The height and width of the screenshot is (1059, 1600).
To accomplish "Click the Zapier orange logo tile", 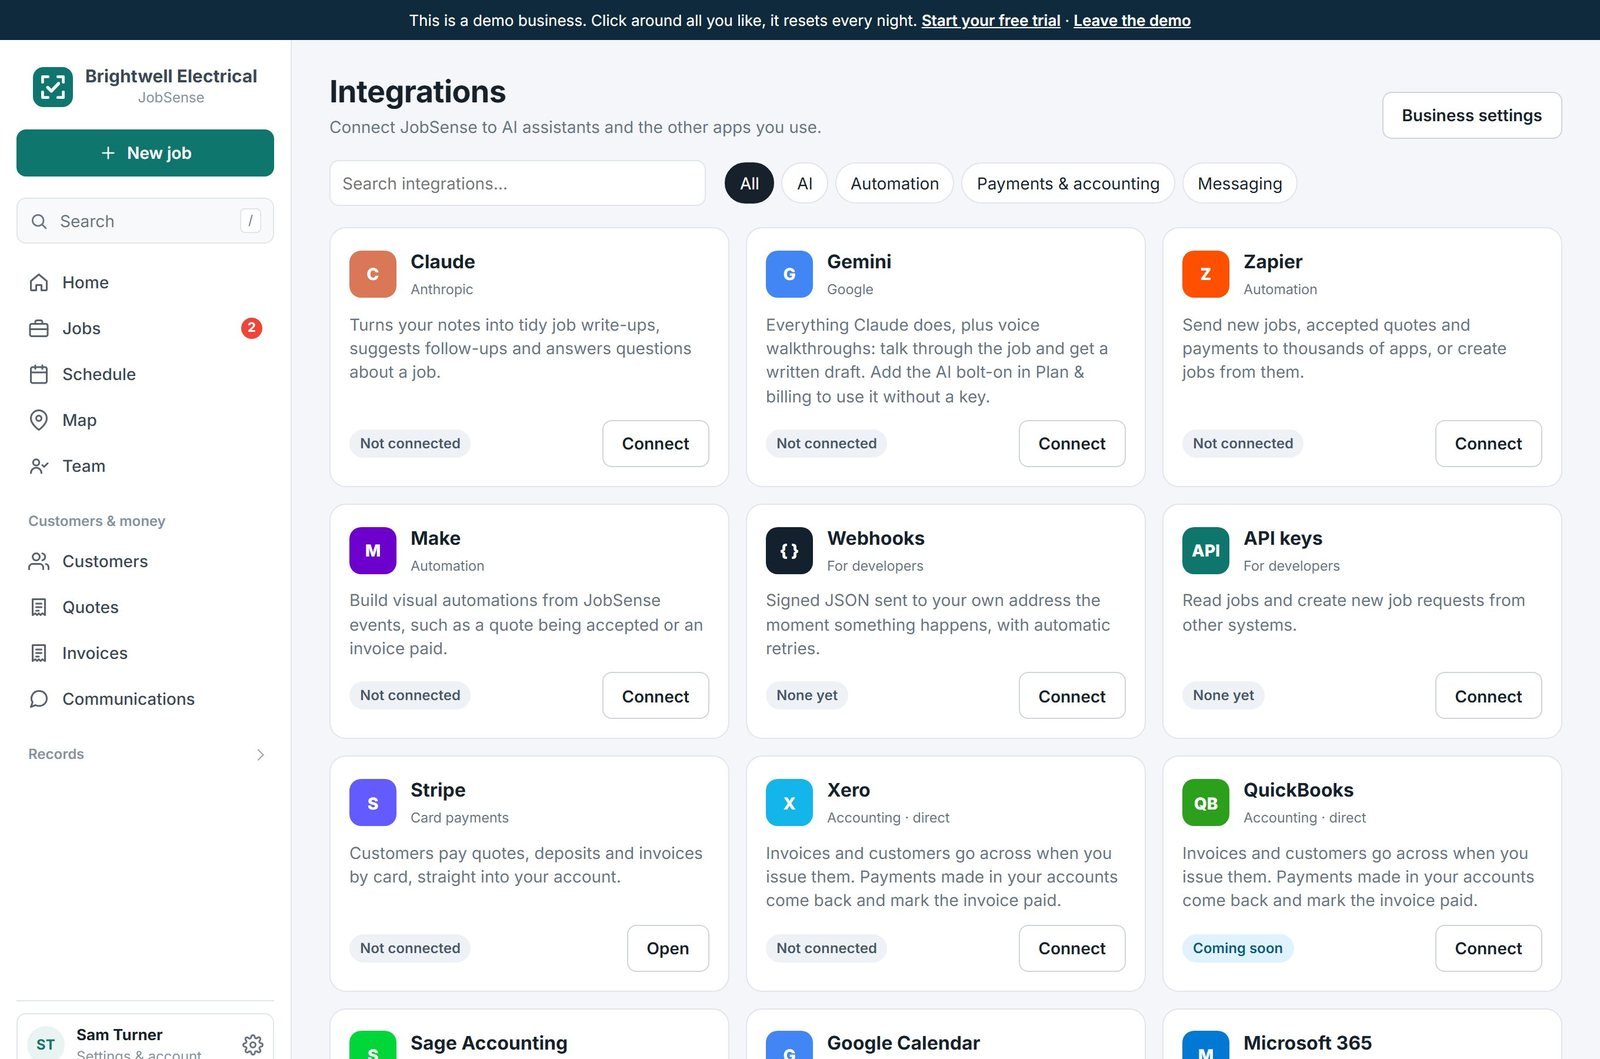I will tap(1206, 274).
